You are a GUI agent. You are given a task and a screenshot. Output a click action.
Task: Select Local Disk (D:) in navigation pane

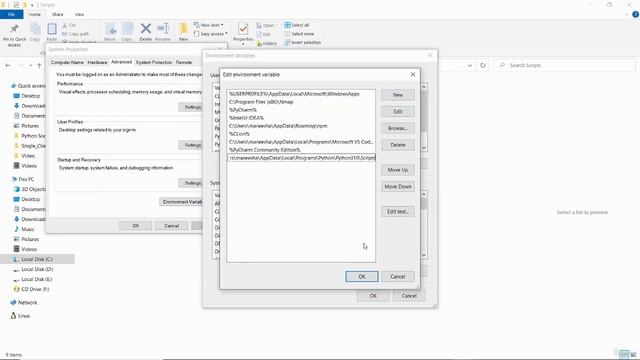37,269
